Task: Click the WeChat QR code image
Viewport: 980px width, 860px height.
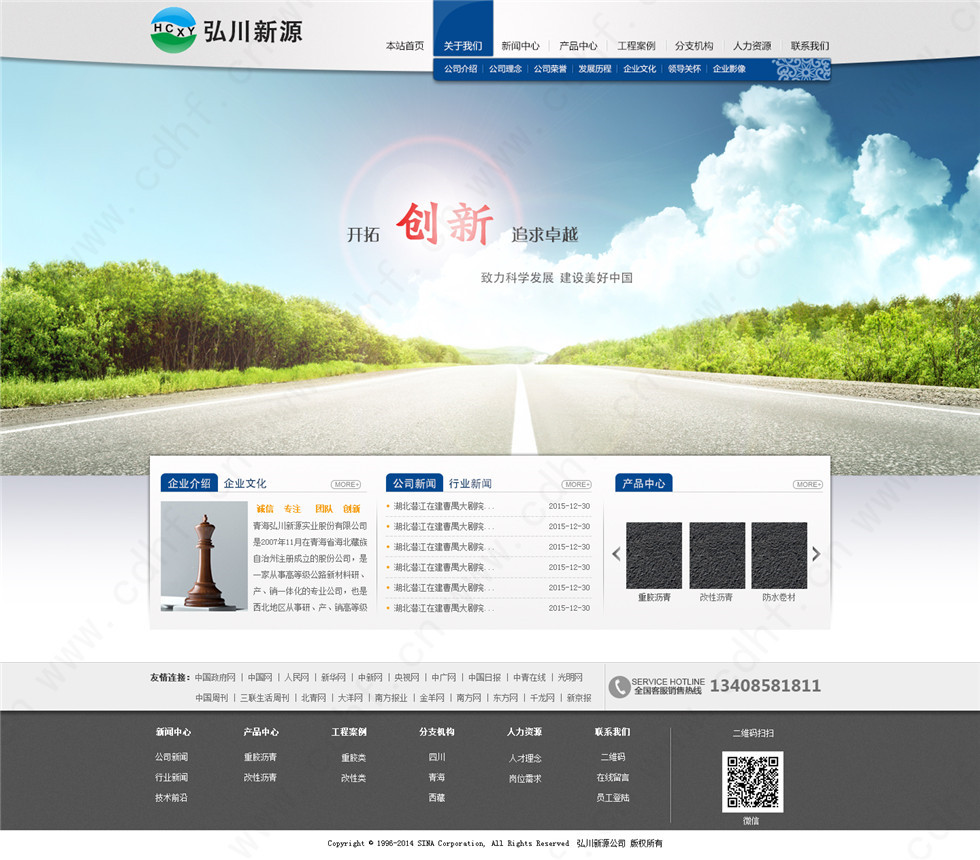Action: [752, 781]
